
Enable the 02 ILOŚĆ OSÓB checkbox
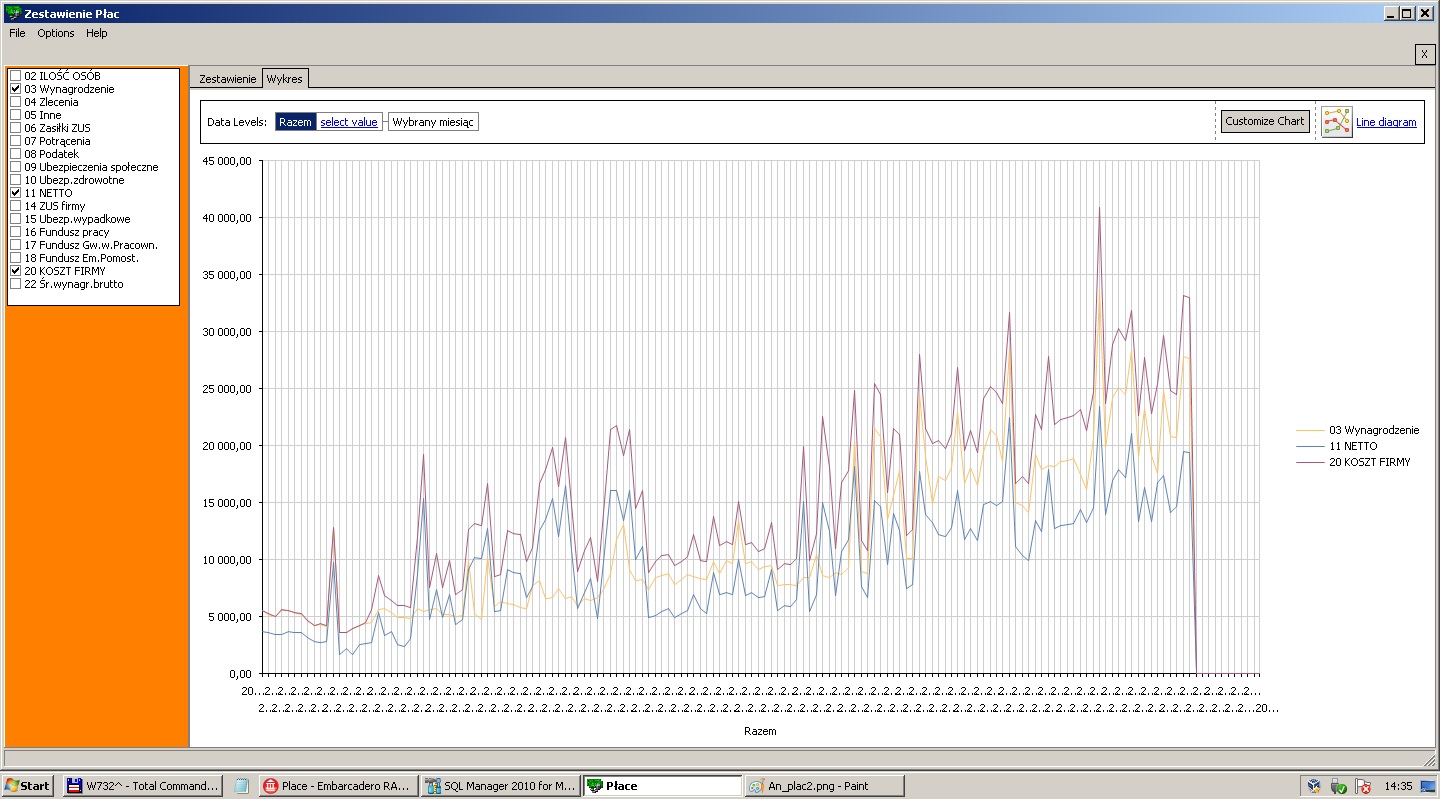click(x=16, y=76)
